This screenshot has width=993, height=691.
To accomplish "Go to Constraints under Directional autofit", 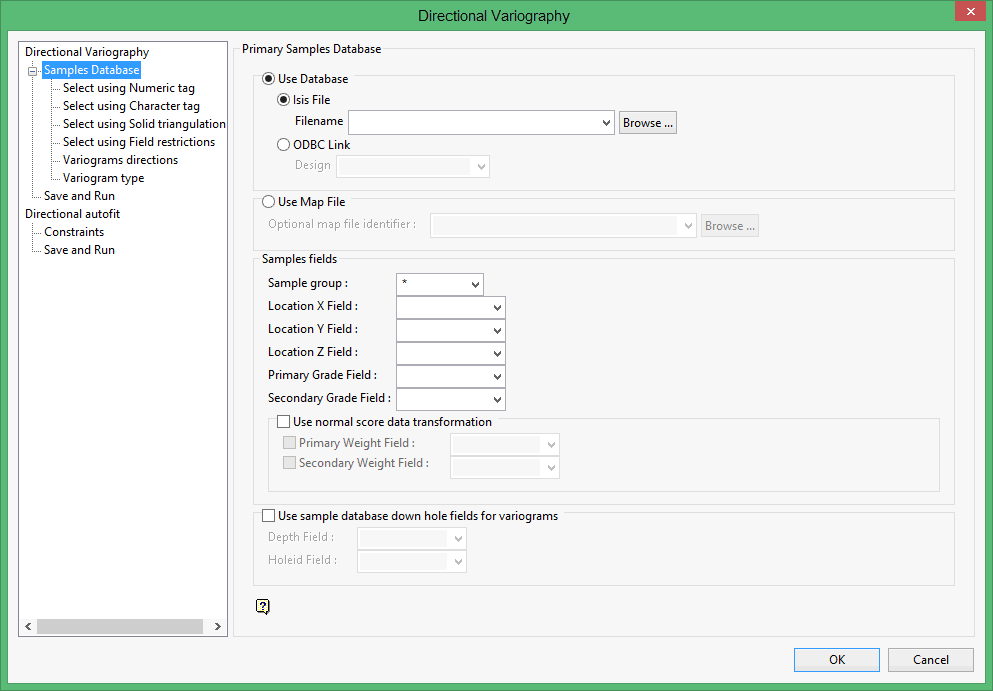I will (x=74, y=232).
